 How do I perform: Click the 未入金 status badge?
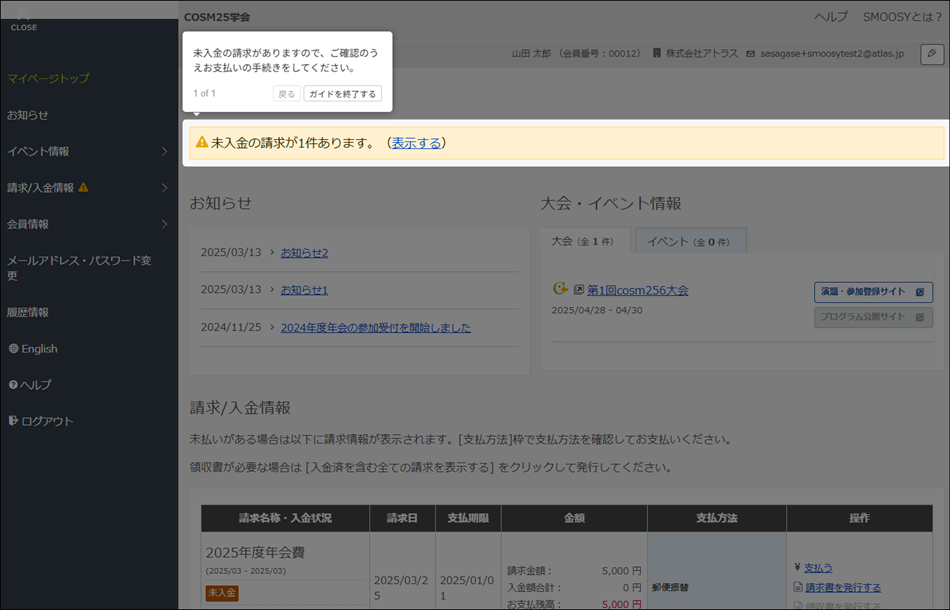222,594
